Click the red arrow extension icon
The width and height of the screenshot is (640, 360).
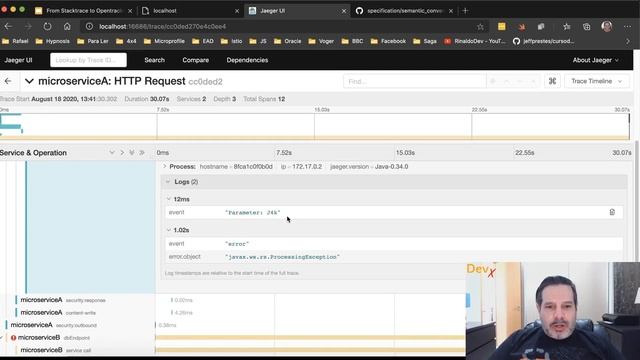(x=522, y=27)
